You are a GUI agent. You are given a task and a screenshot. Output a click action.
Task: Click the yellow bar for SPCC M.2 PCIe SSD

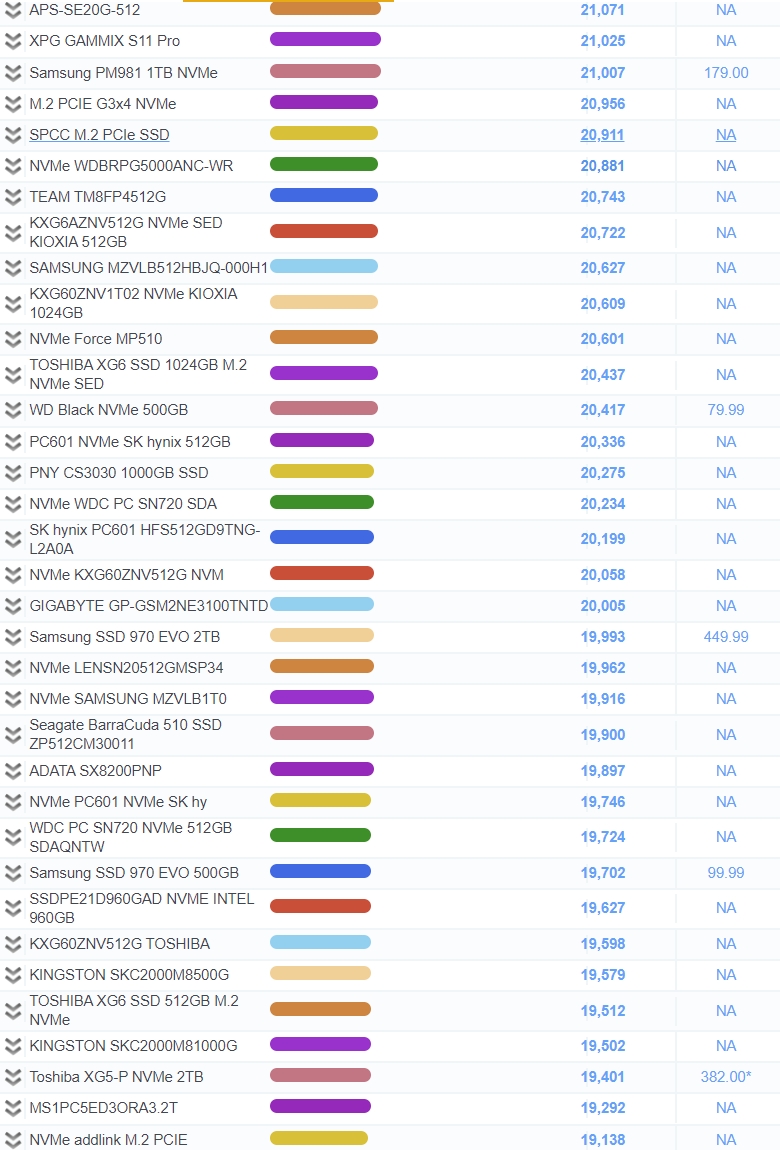click(x=323, y=133)
